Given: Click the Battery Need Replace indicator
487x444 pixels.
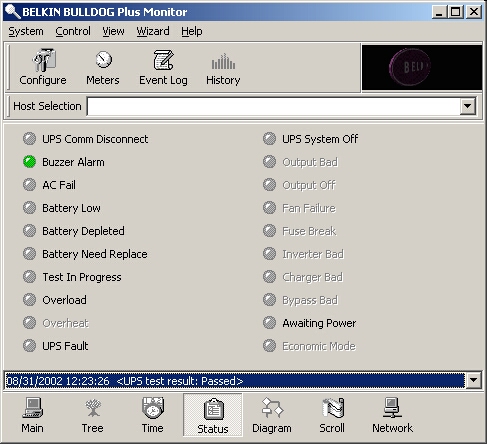Looking at the screenshot, I should coord(29,254).
